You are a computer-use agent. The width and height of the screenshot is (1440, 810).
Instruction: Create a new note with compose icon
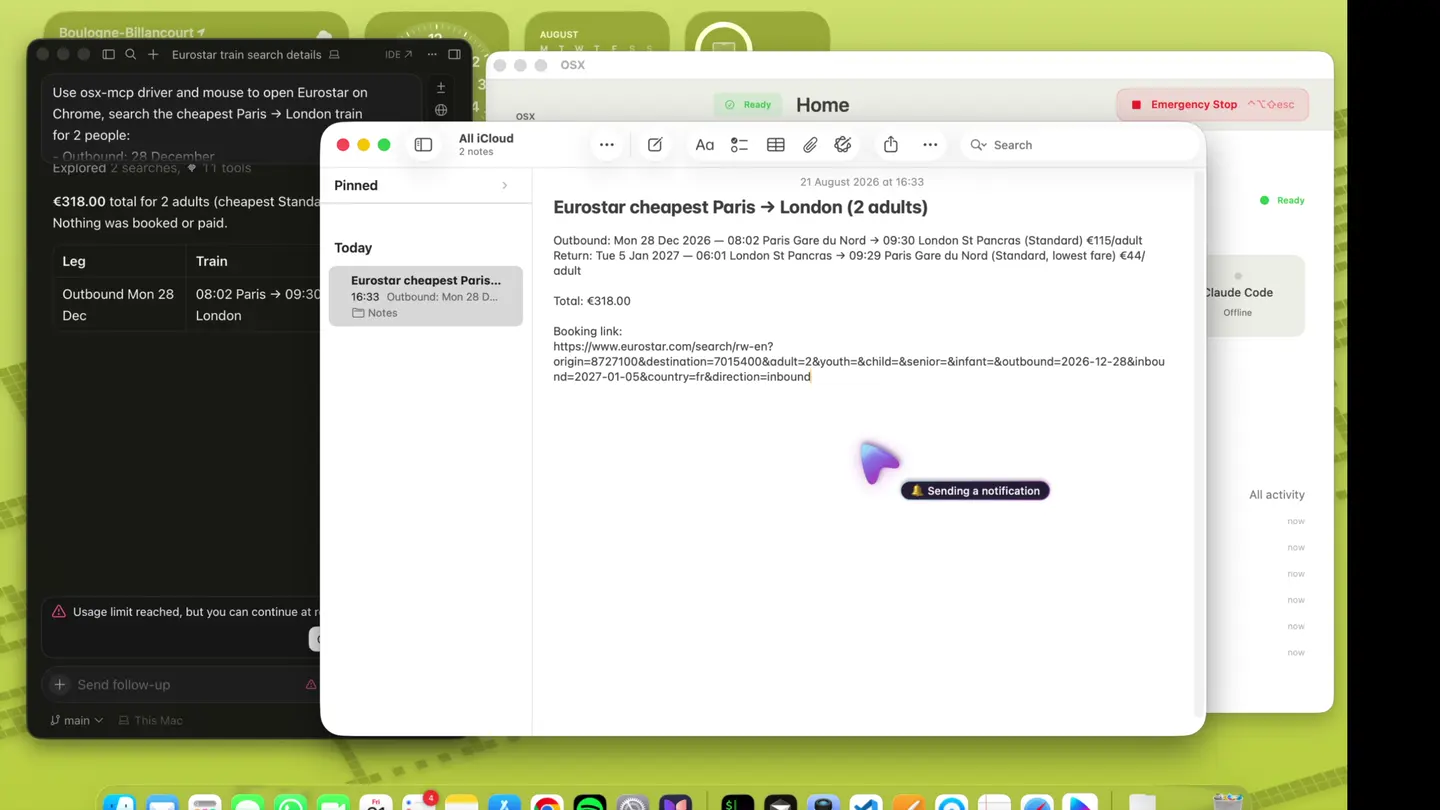pos(655,145)
